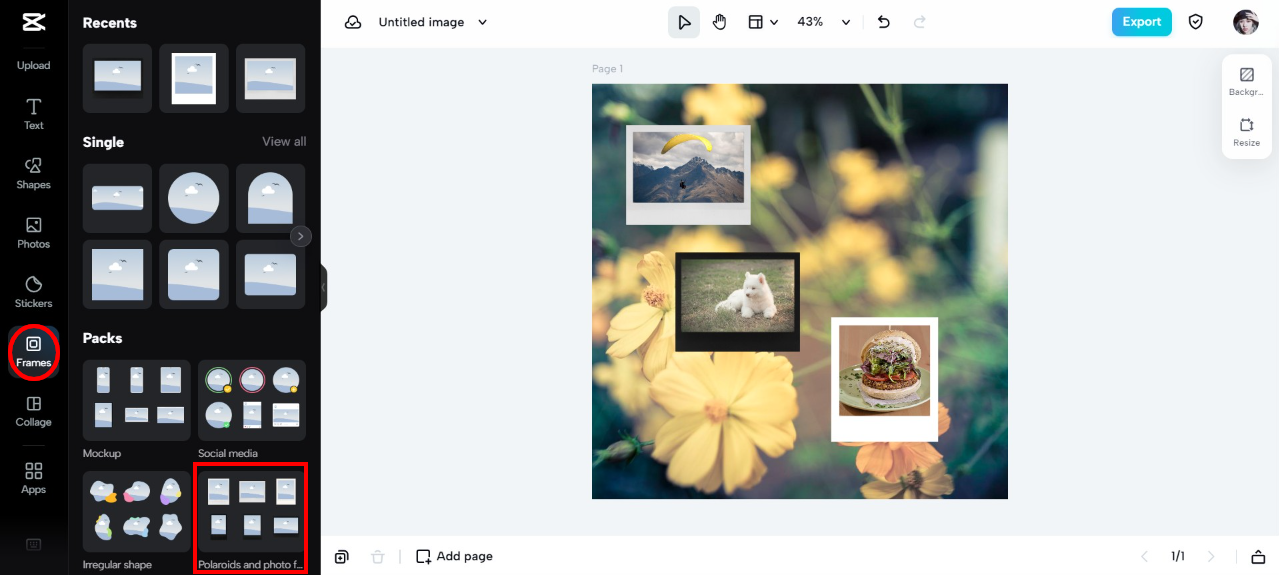This screenshot has width=1279, height=575.
Task: Open the Background settings
Action: click(1246, 81)
